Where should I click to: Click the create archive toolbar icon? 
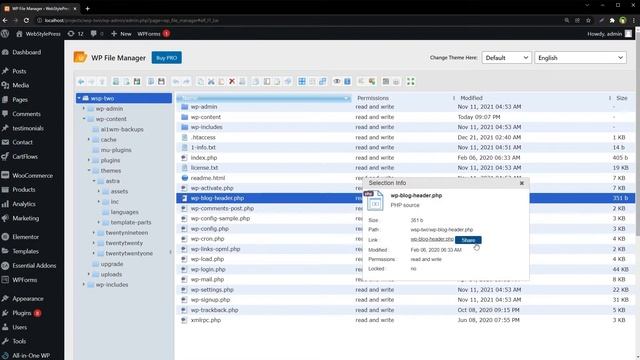click(x=372, y=82)
